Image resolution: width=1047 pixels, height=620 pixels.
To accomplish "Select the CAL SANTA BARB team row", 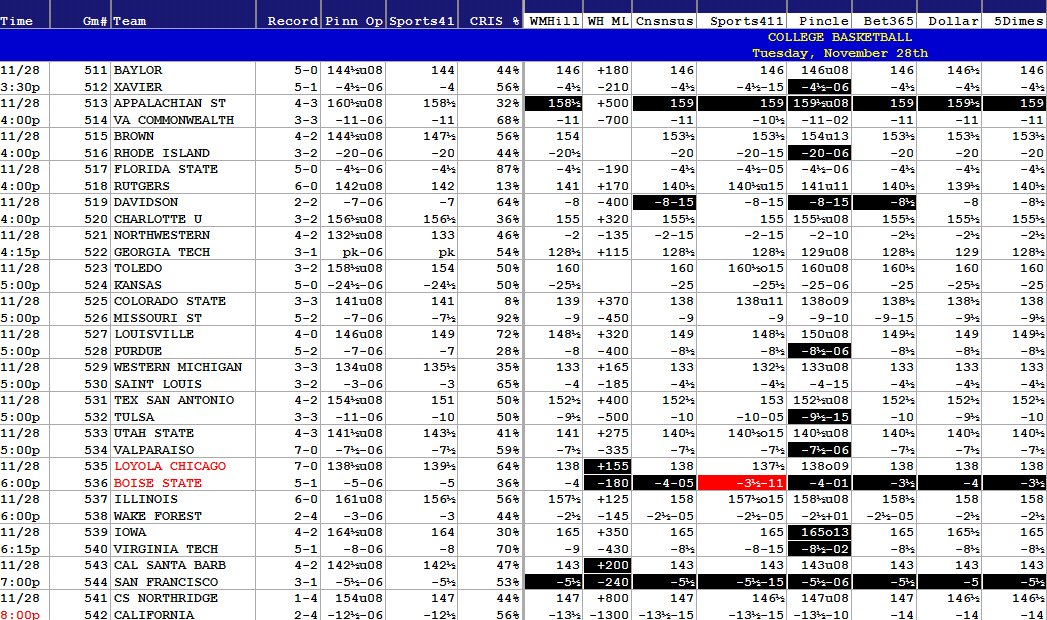I will click(524, 566).
